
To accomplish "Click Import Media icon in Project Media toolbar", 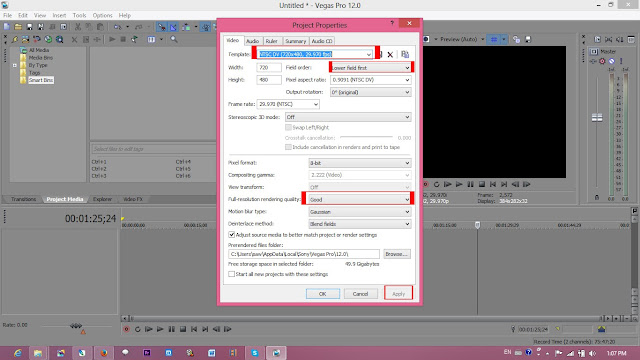I will (x=26, y=40).
